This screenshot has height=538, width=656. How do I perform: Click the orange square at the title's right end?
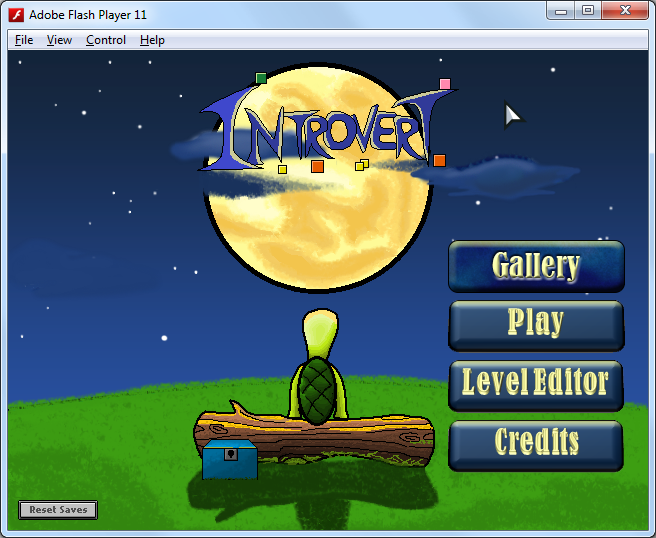(439, 160)
